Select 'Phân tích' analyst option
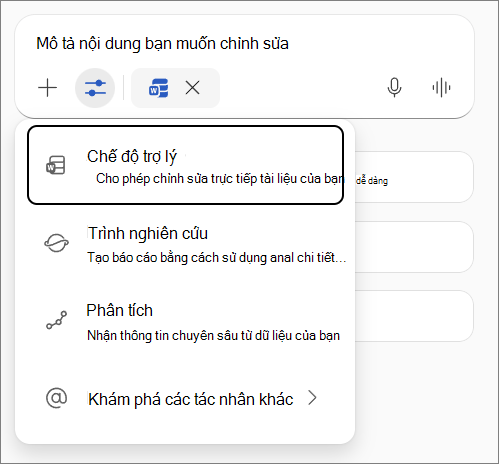499x464 pixels. coord(186,322)
